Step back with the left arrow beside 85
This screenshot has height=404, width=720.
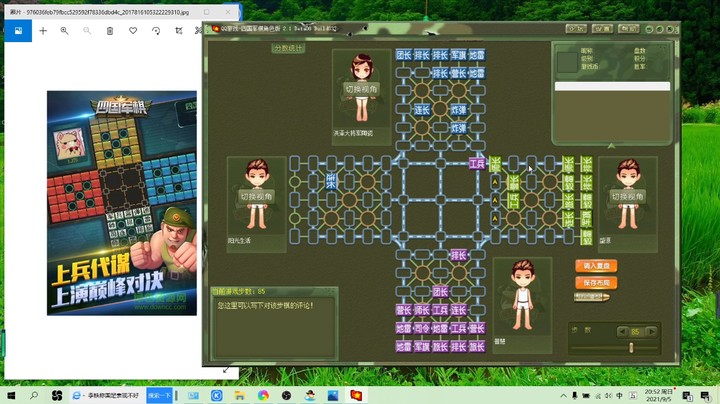622,331
